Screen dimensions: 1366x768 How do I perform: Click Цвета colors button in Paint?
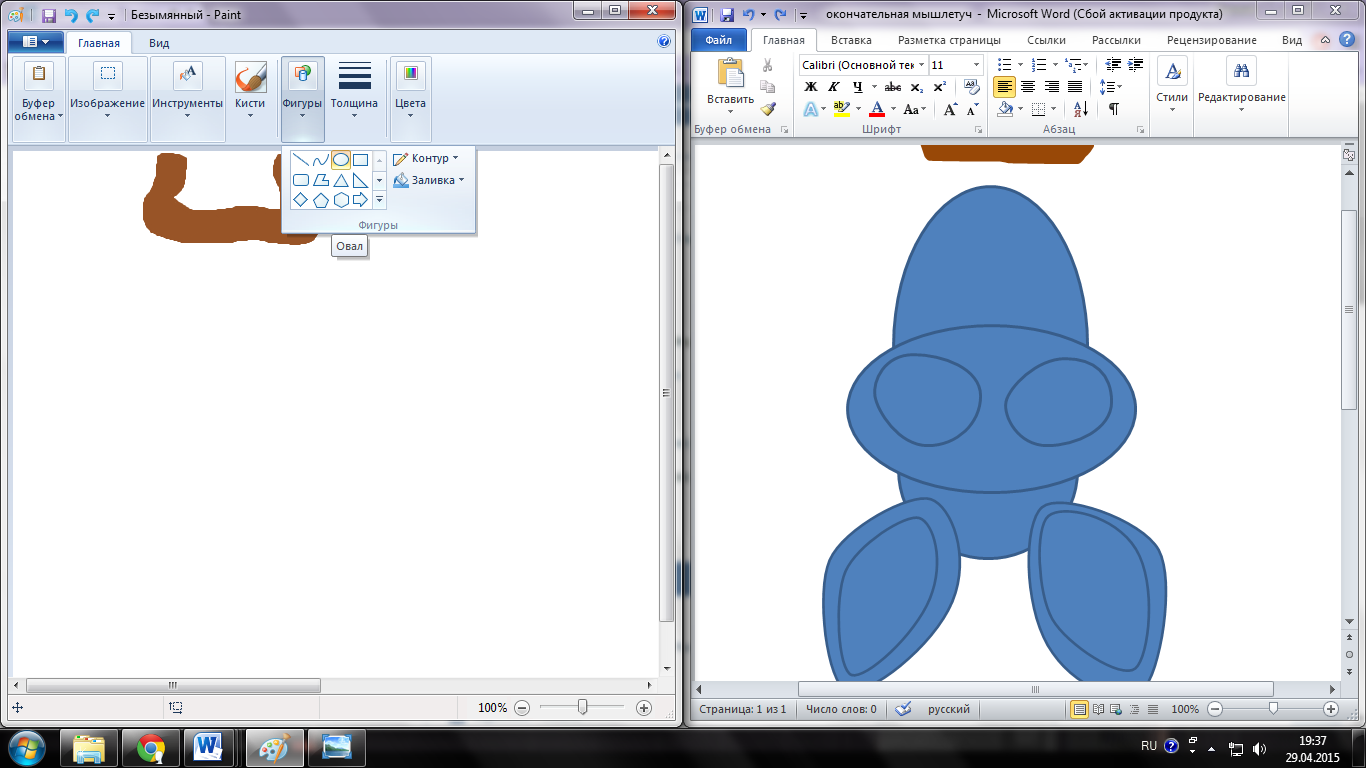pos(410,98)
